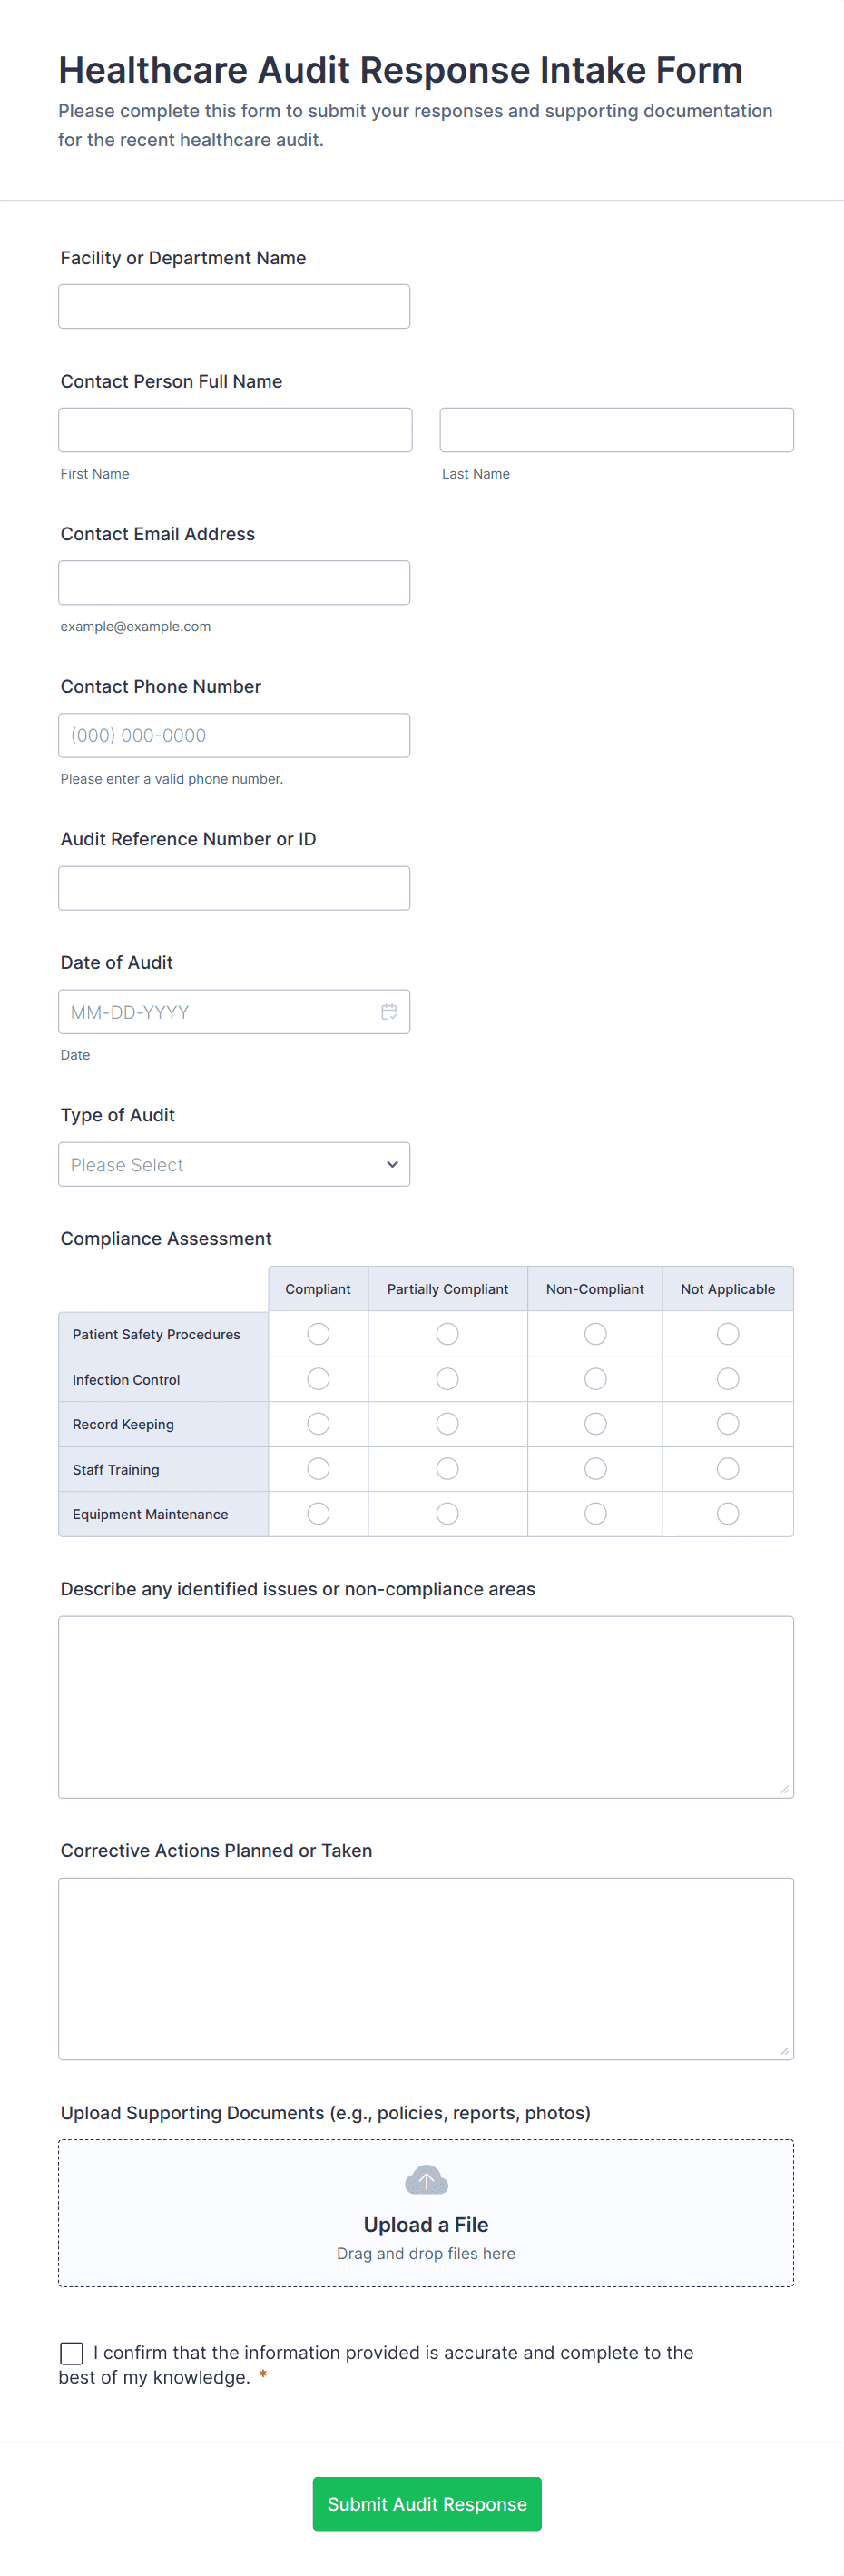The width and height of the screenshot is (844, 2576).
Task: Set Record Keeping to Partially Compliant
Action: point(447,1424)
